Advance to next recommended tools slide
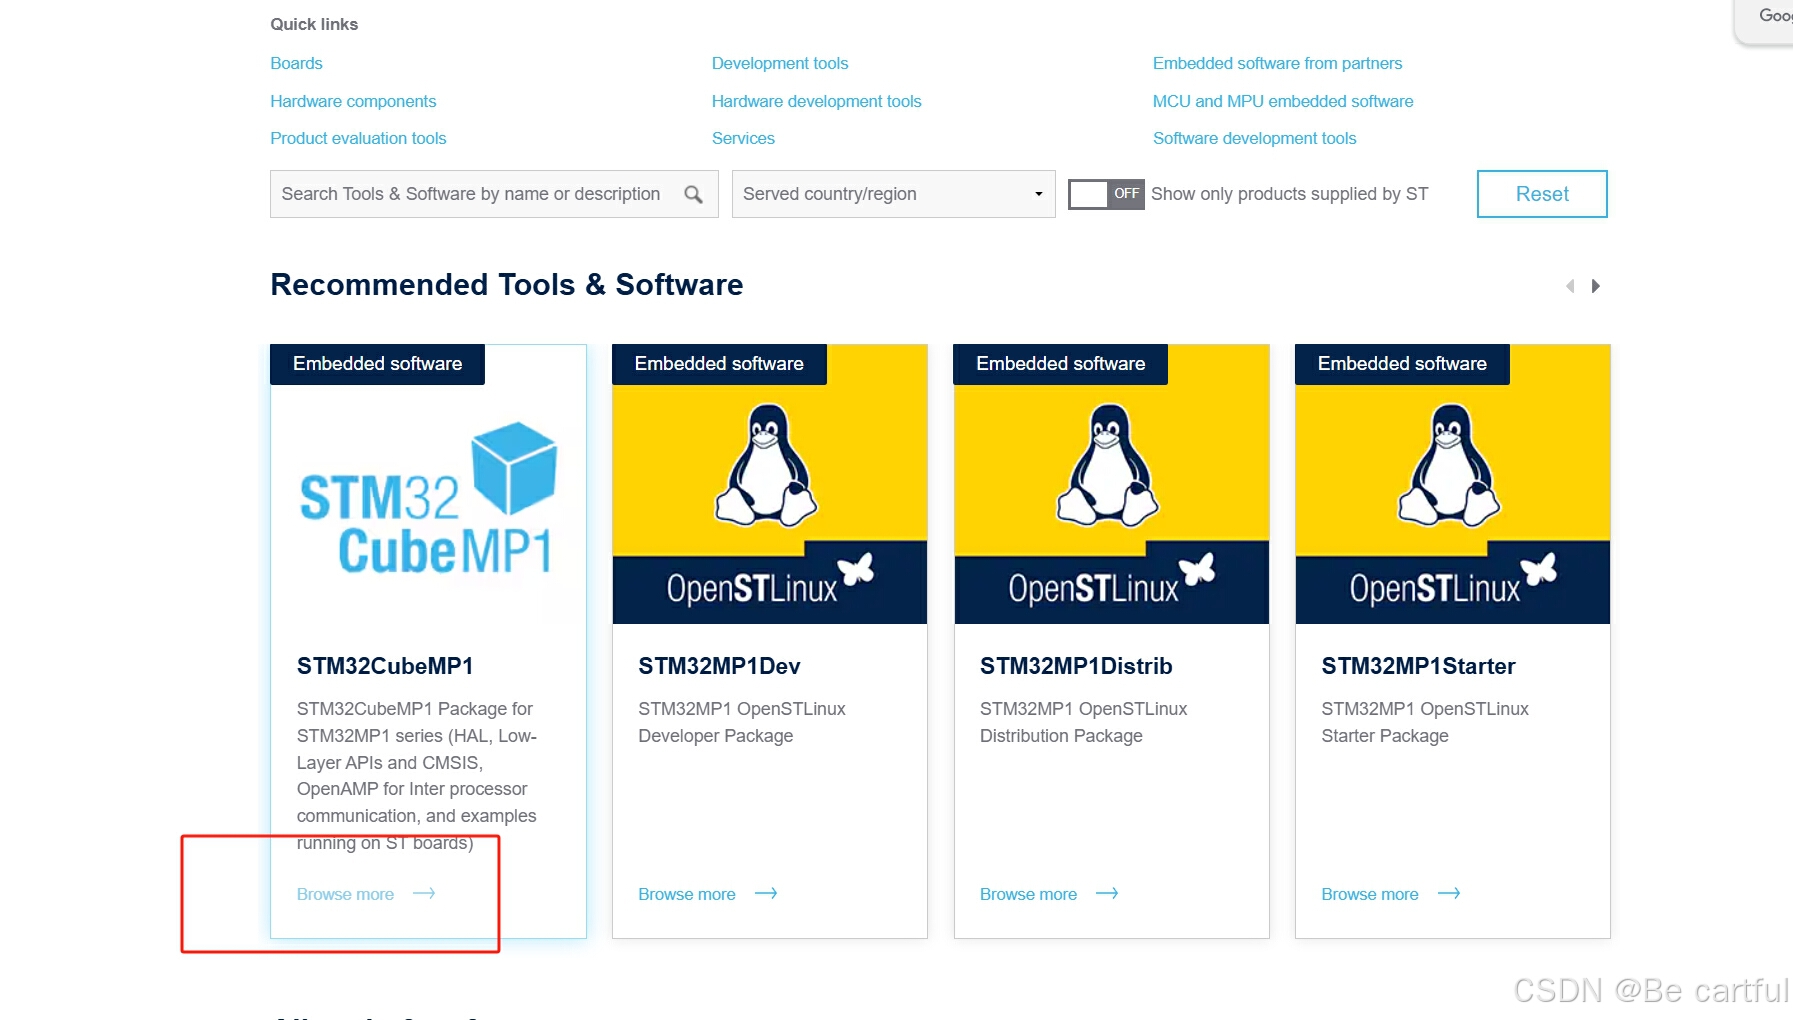The height and width of the screenshot is (1020, 1793). [x=1596, y=286]
